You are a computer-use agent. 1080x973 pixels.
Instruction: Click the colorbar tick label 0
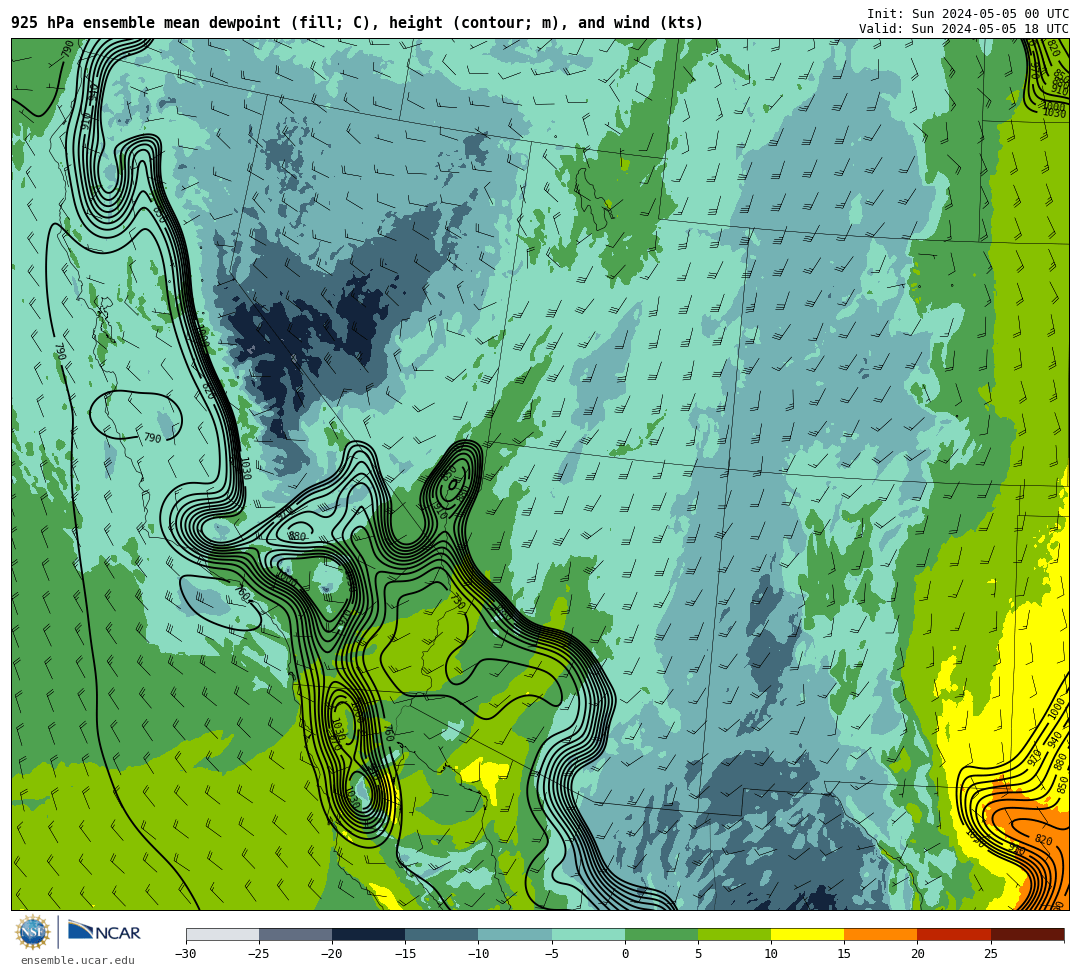(625, 954)
